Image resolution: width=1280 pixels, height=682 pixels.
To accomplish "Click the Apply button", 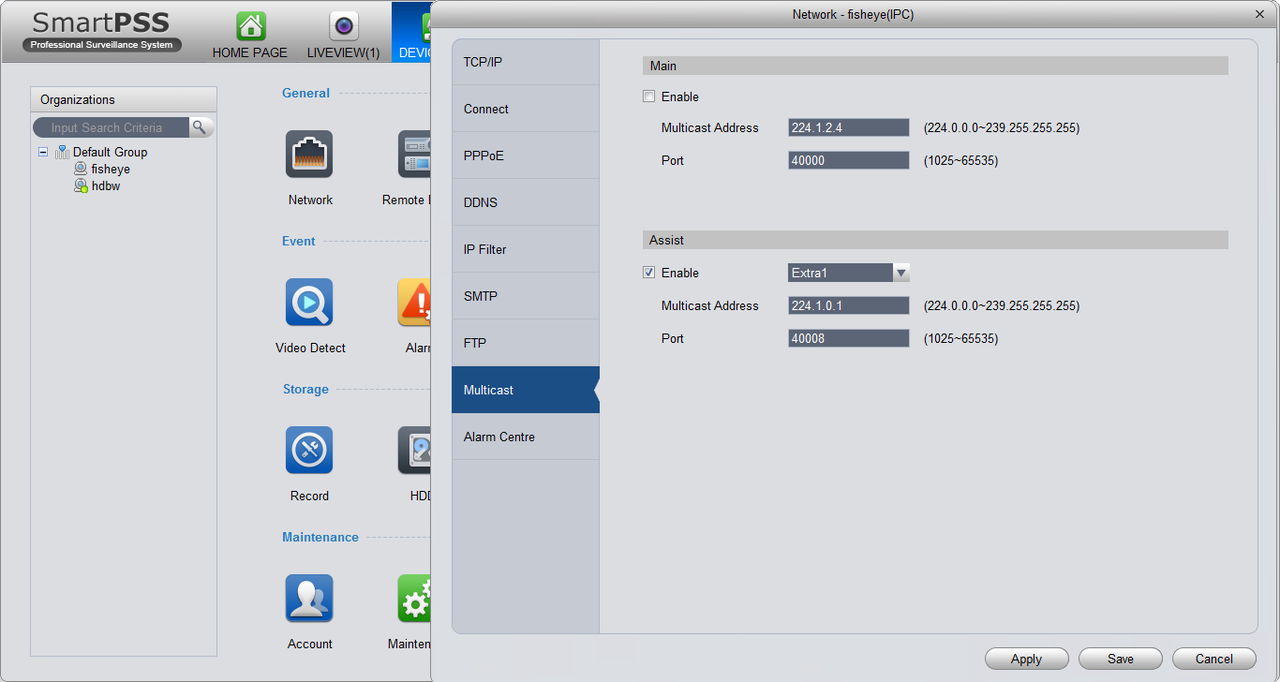I will coord(1027,659).
